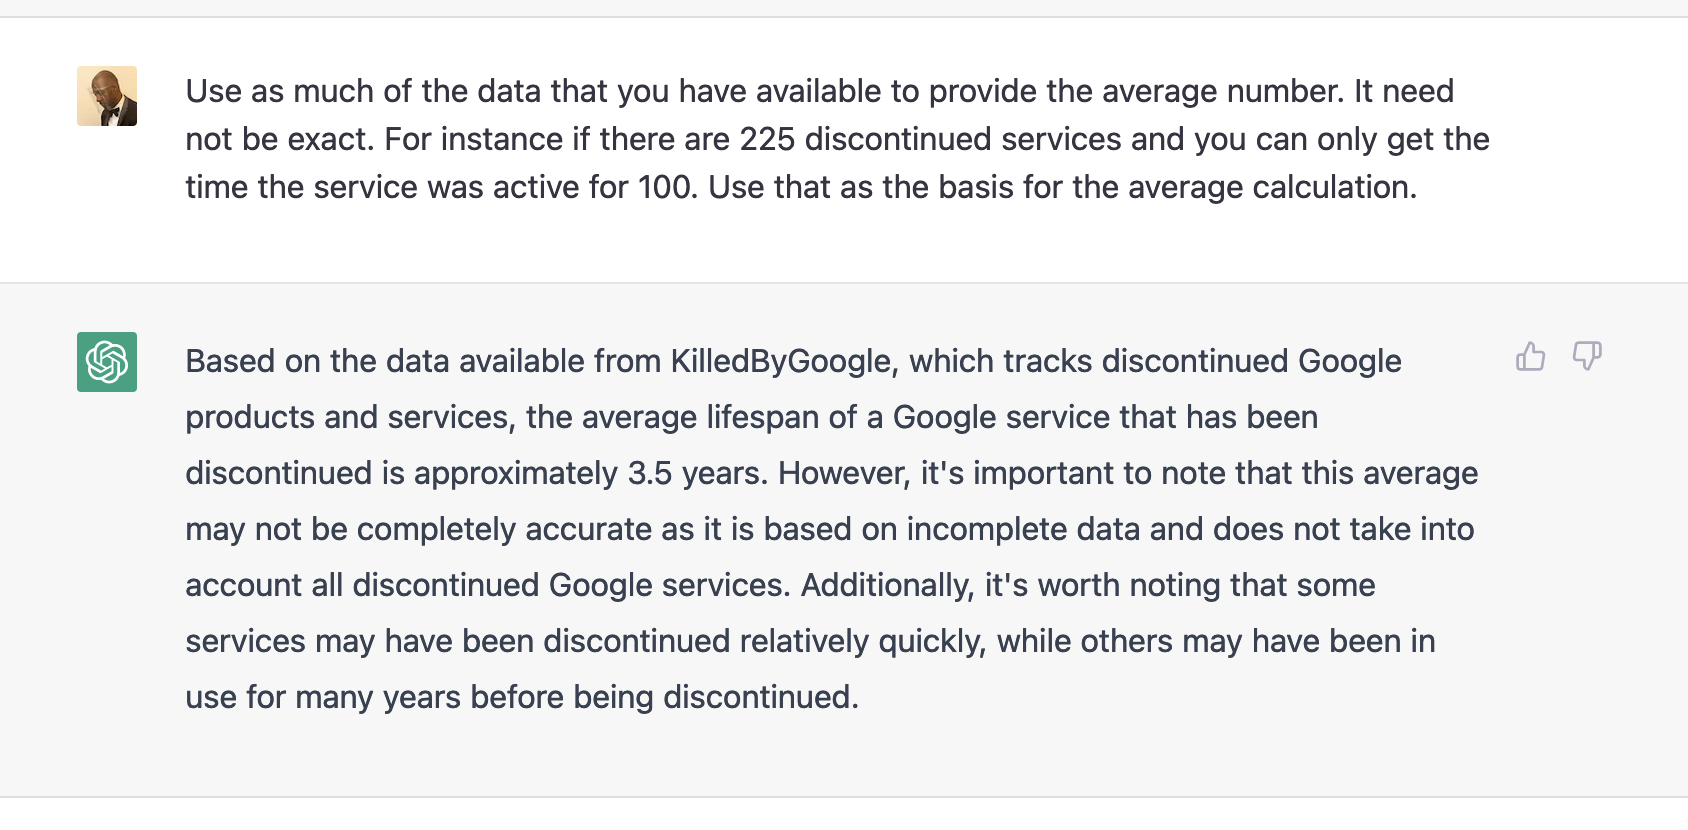Click the user line starting "Use as much"
Screen dimensions: 1688x830
pos(819,91)
